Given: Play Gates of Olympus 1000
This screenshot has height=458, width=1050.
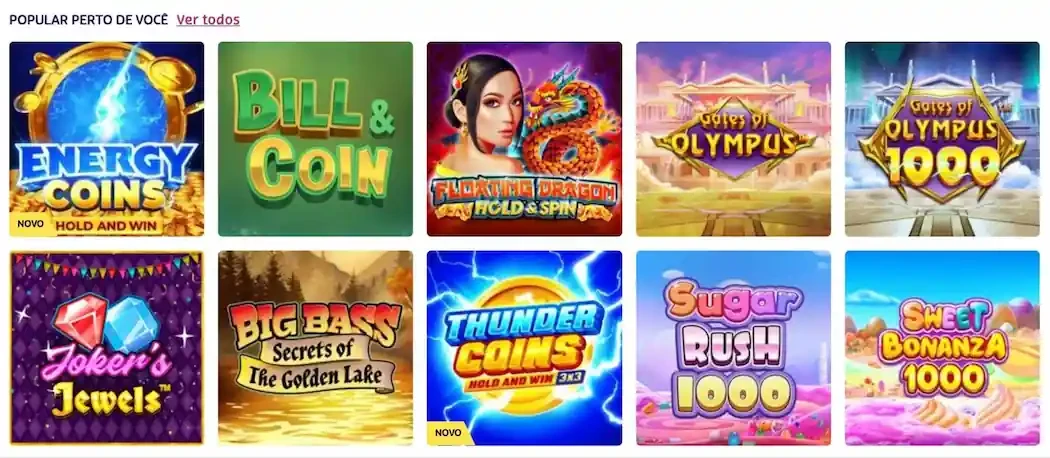Looking at the screenshot, I should pos(942,139).
